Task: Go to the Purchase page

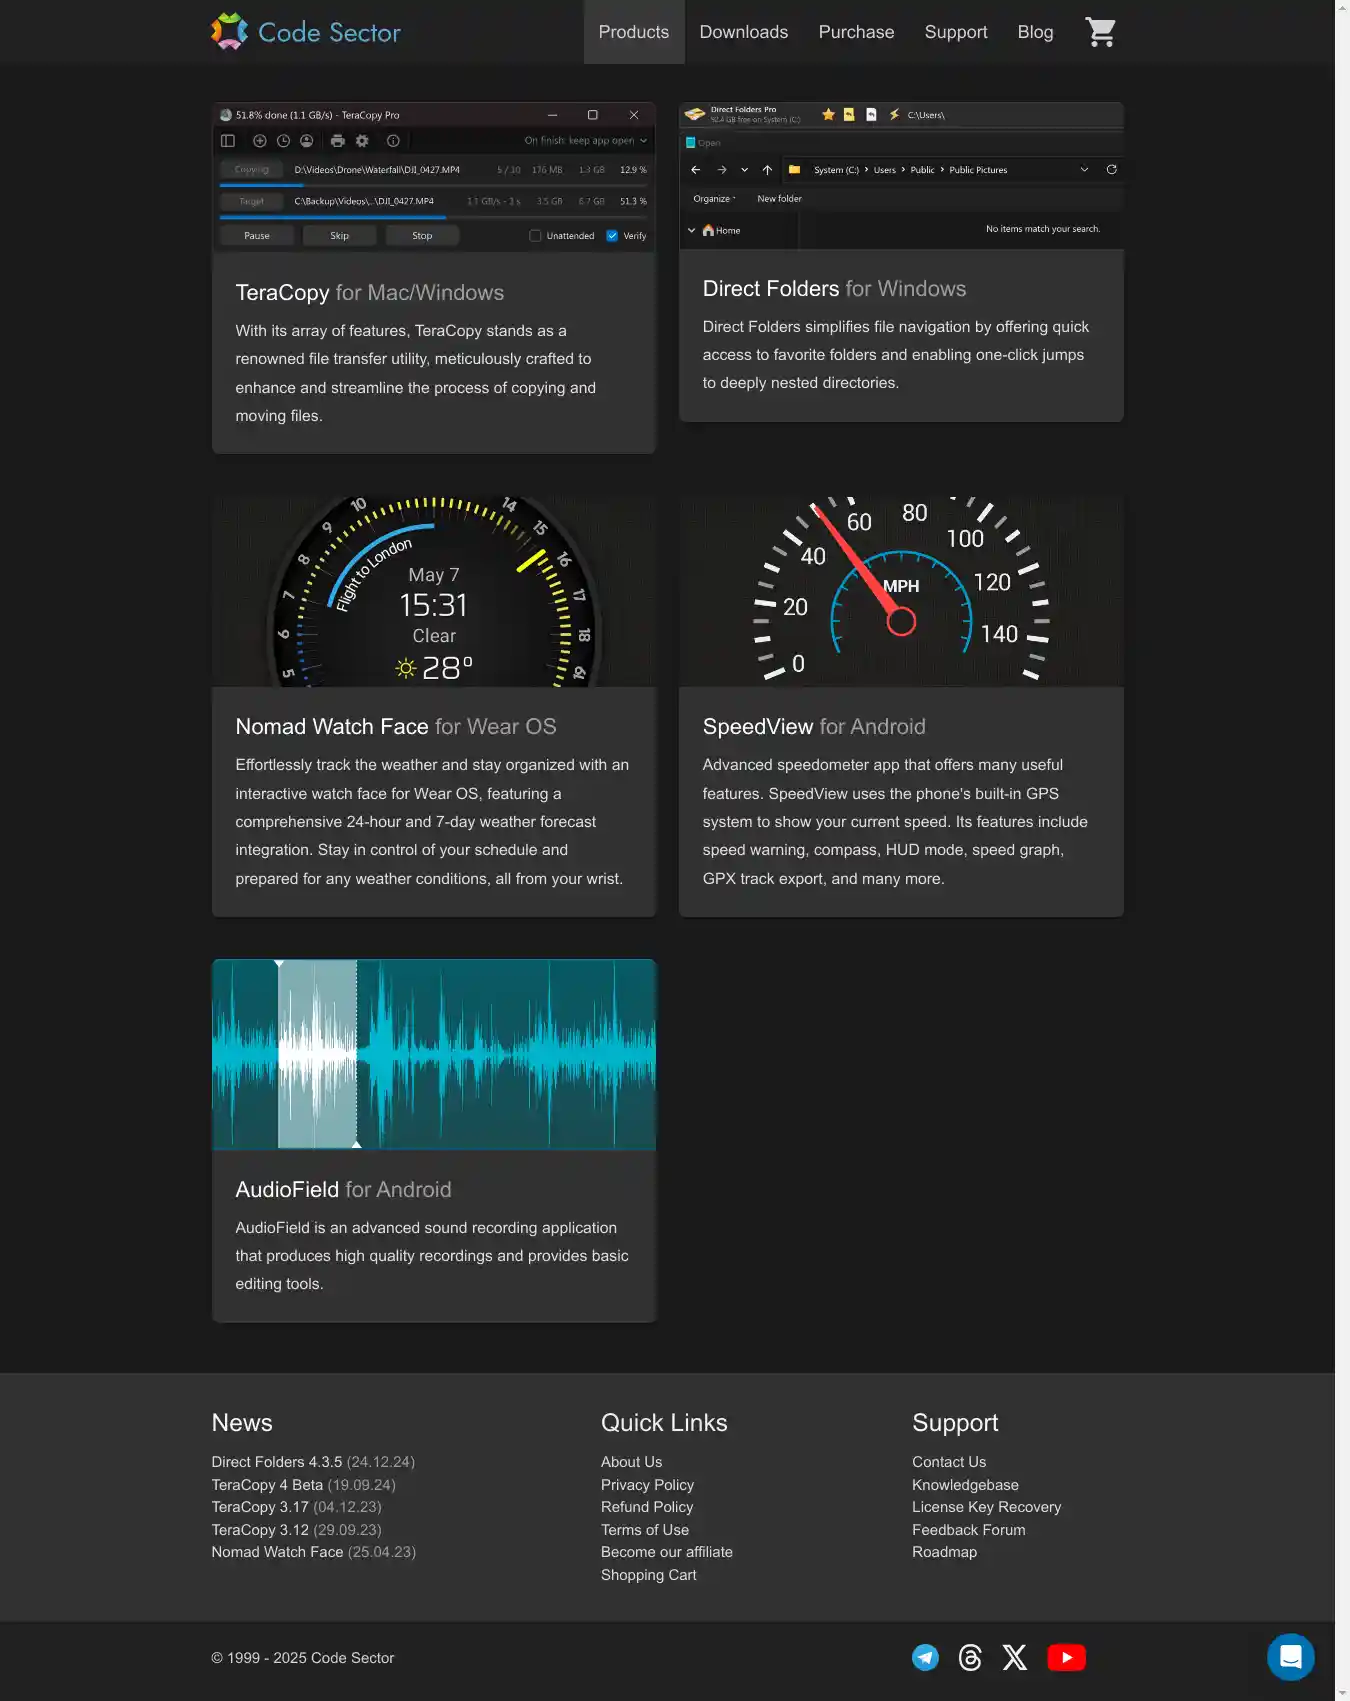Action: click(856, 32)
